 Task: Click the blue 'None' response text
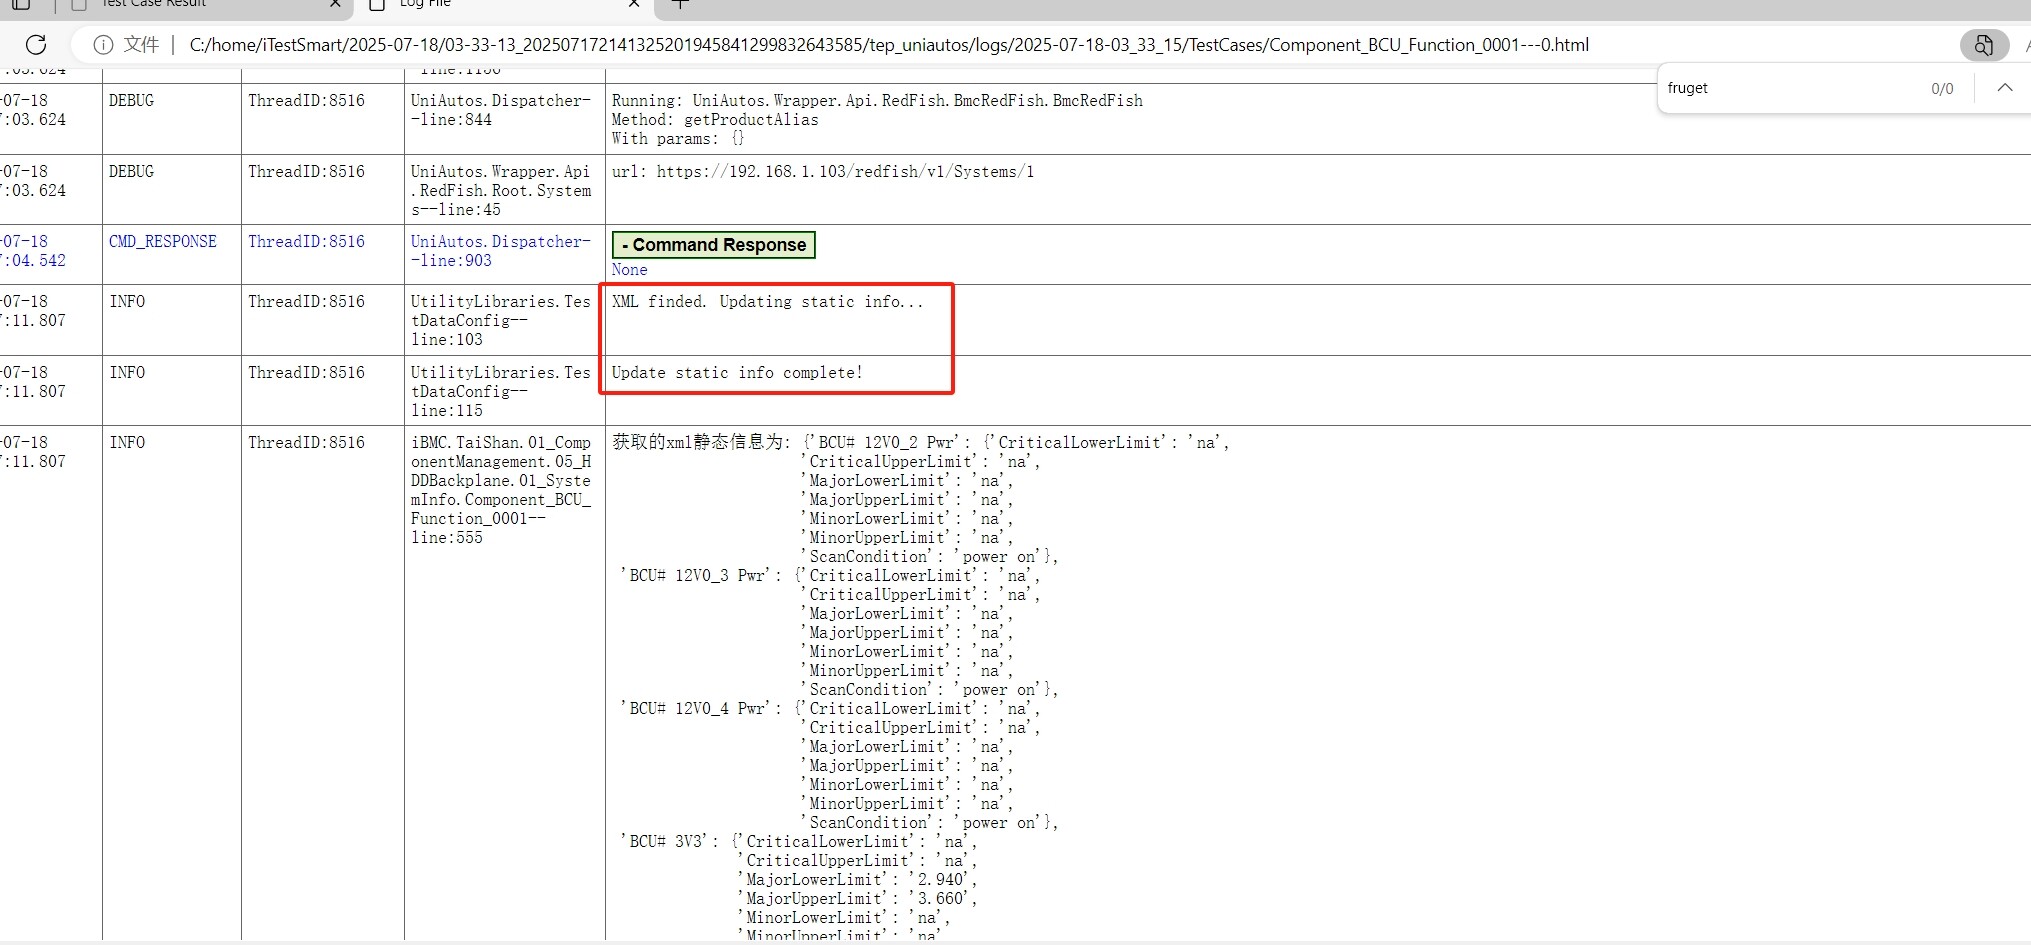click(x=629, y=270)
